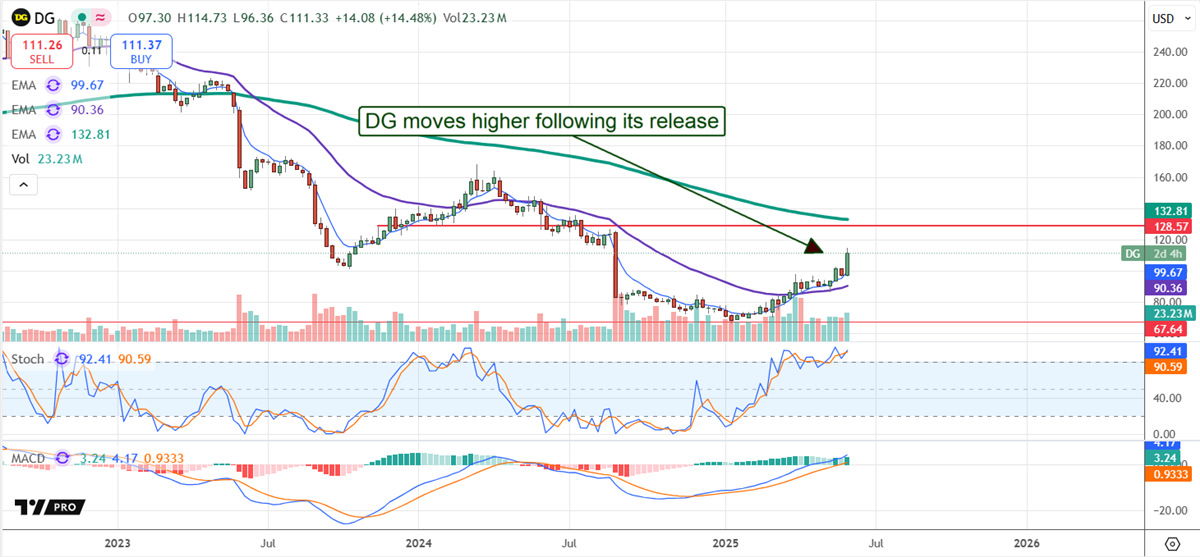Click the purple icon next to Stoch
This screenshot has width=1200, height=557.
coord(62,358)
